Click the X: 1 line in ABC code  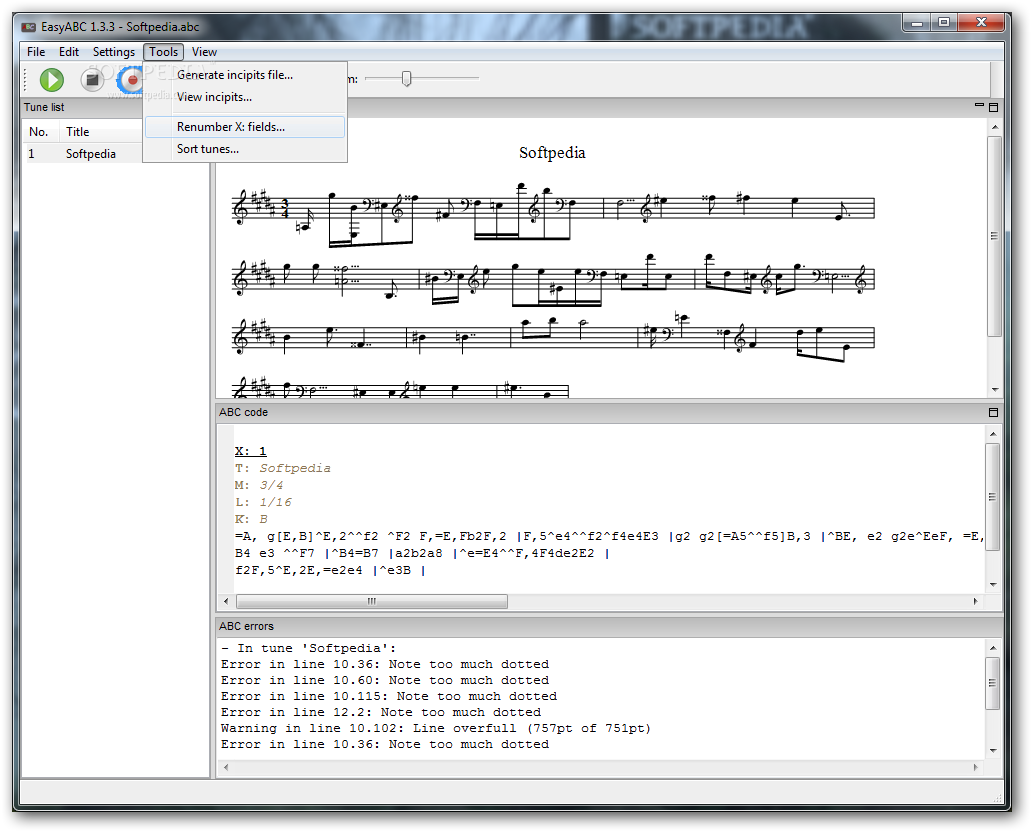251,451
